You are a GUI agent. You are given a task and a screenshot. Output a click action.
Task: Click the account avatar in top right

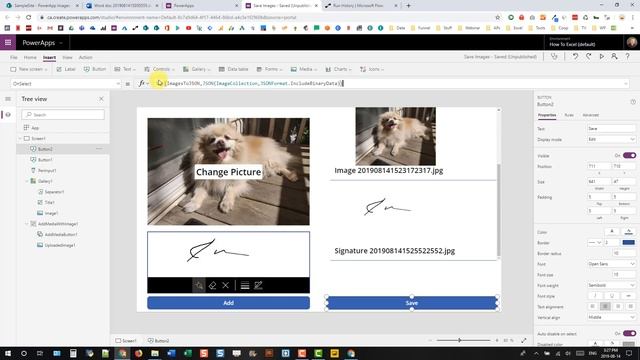coord(631,42)
